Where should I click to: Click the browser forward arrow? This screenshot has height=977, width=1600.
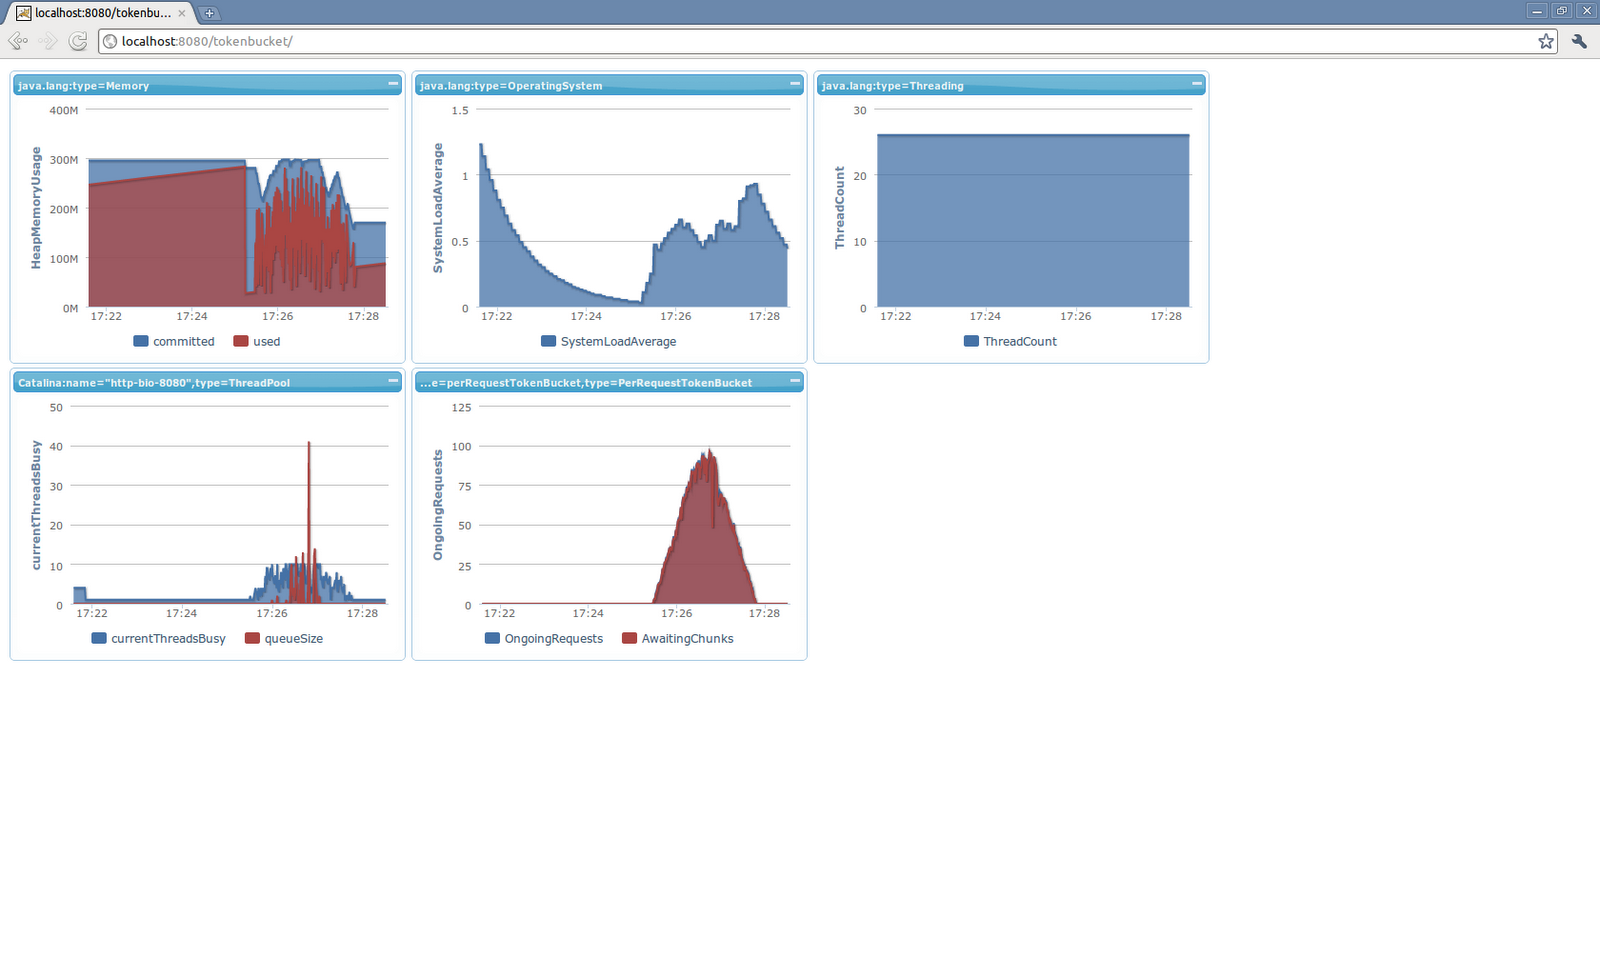point(48,41)
